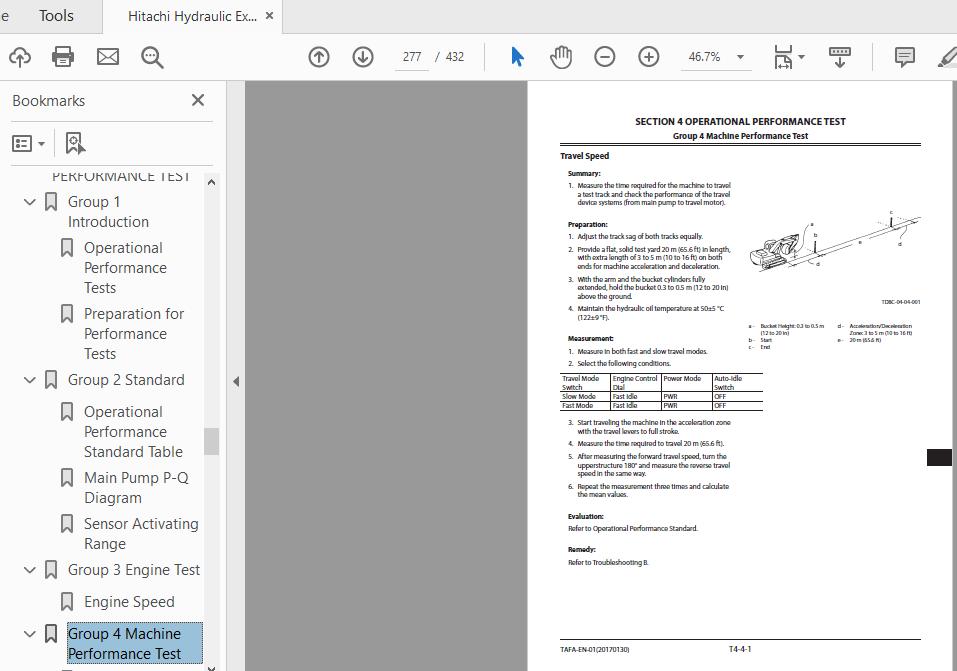Print the document with the printer icon
Viewport: 957px width, 671px height.
(x=63, y=57)
